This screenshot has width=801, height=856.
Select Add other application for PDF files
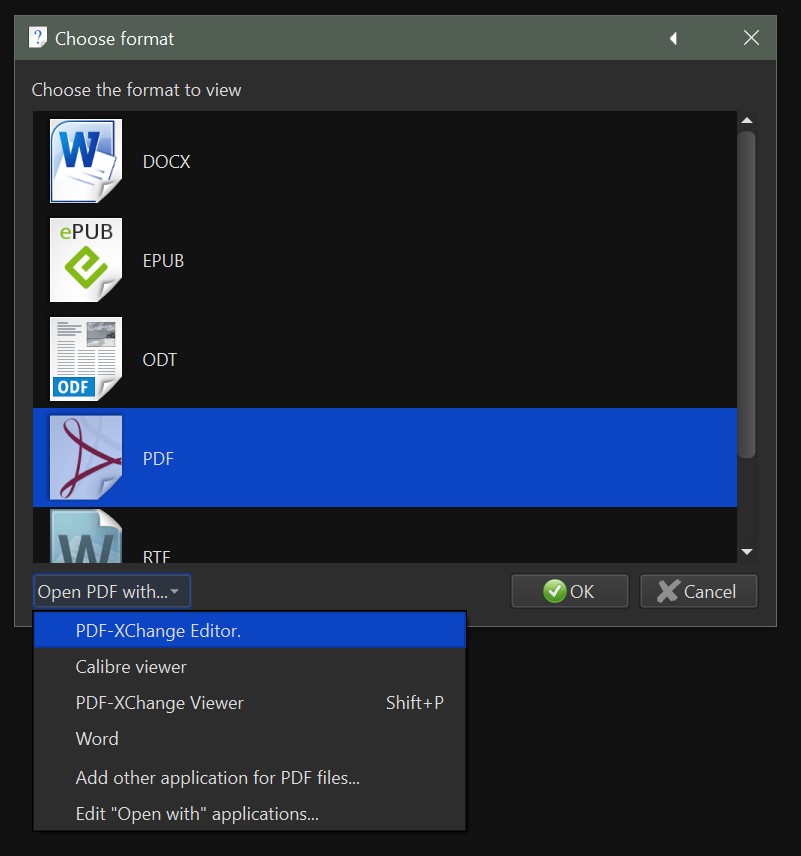[250, 777]
